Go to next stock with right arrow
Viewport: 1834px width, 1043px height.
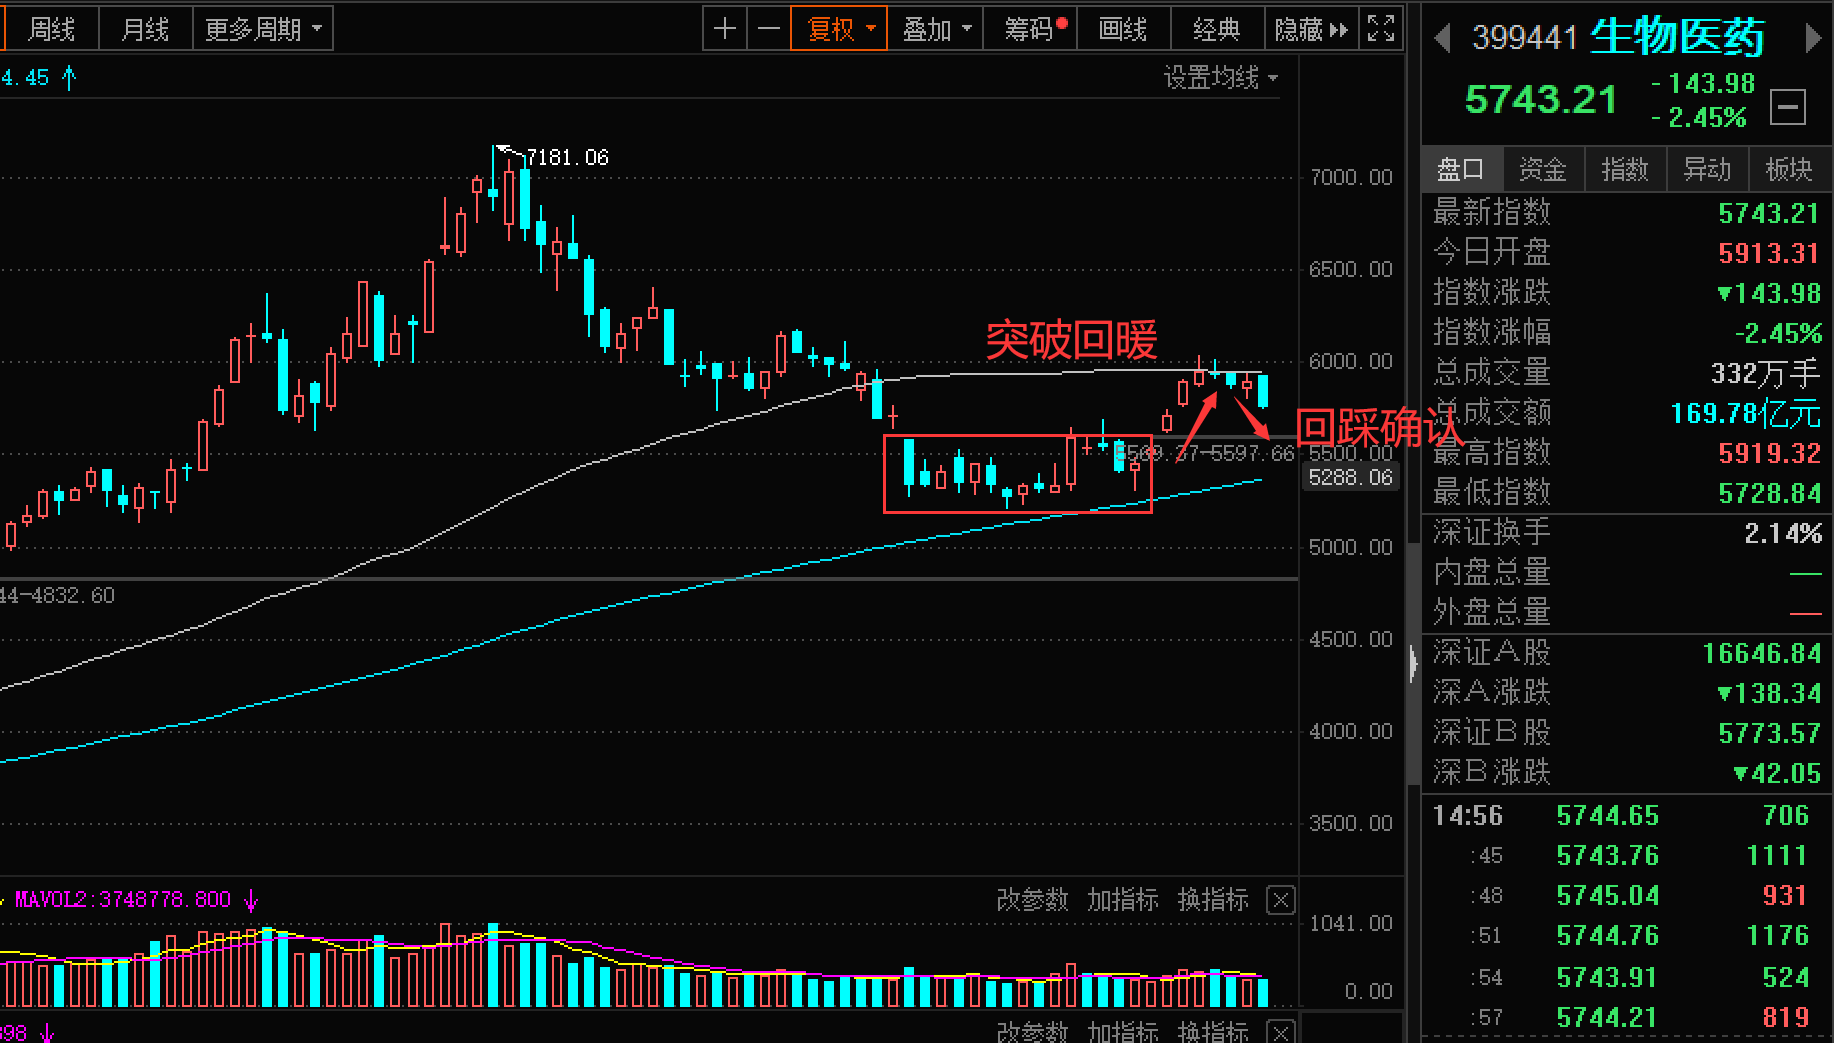coord(1812,38)
